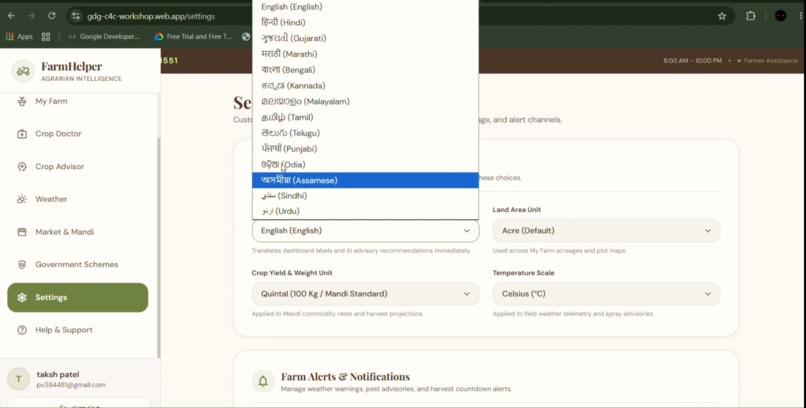Click the Market & Mandi shop icon
The image size is (806, 408).
pyautogui.click(x=22, y=232)
